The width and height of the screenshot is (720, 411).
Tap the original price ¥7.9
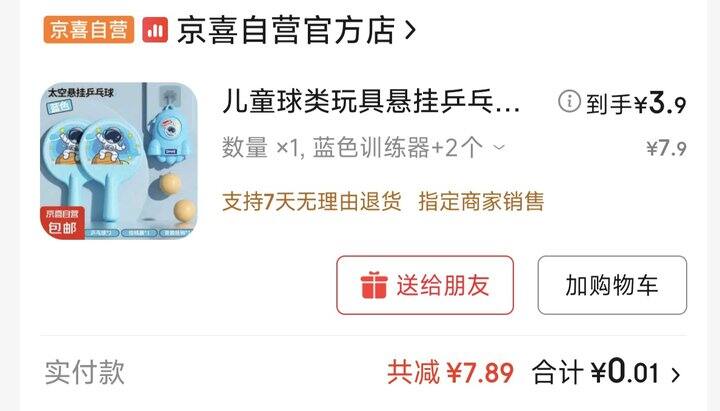click(666, 148)
